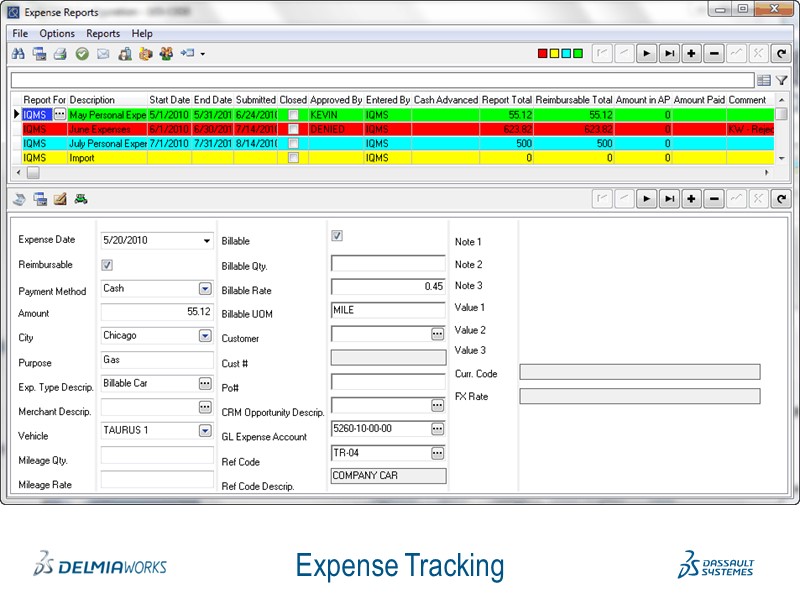Toggle the Reimbursable checkbox
The height and width of the screenshot is (600, 800).
click(107, 265)
